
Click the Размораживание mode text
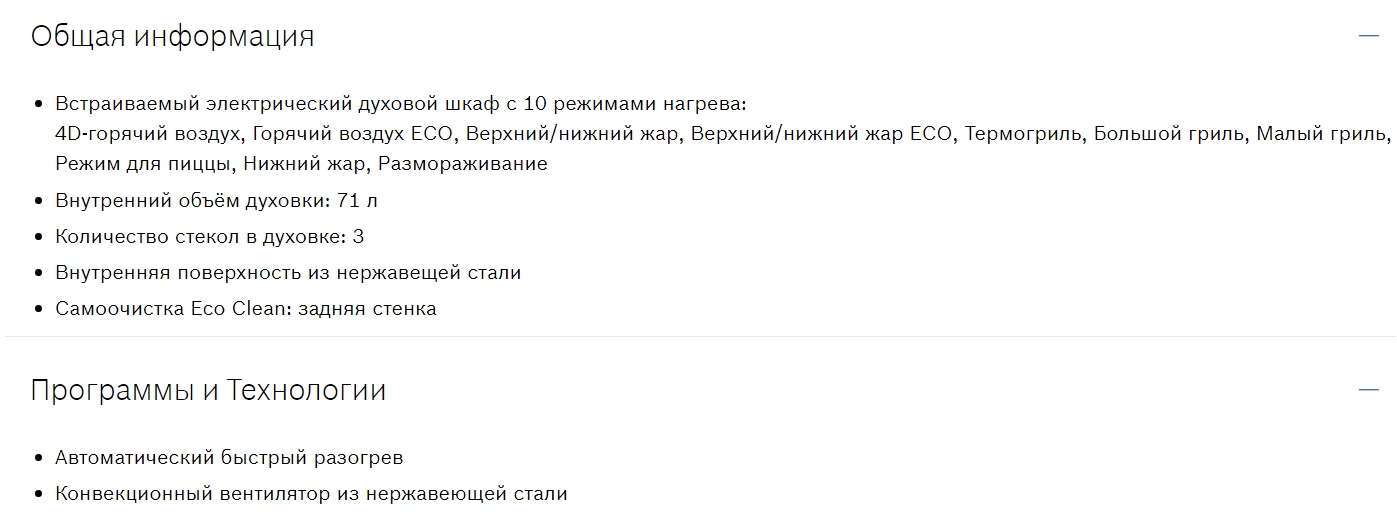tap(462, 164)
